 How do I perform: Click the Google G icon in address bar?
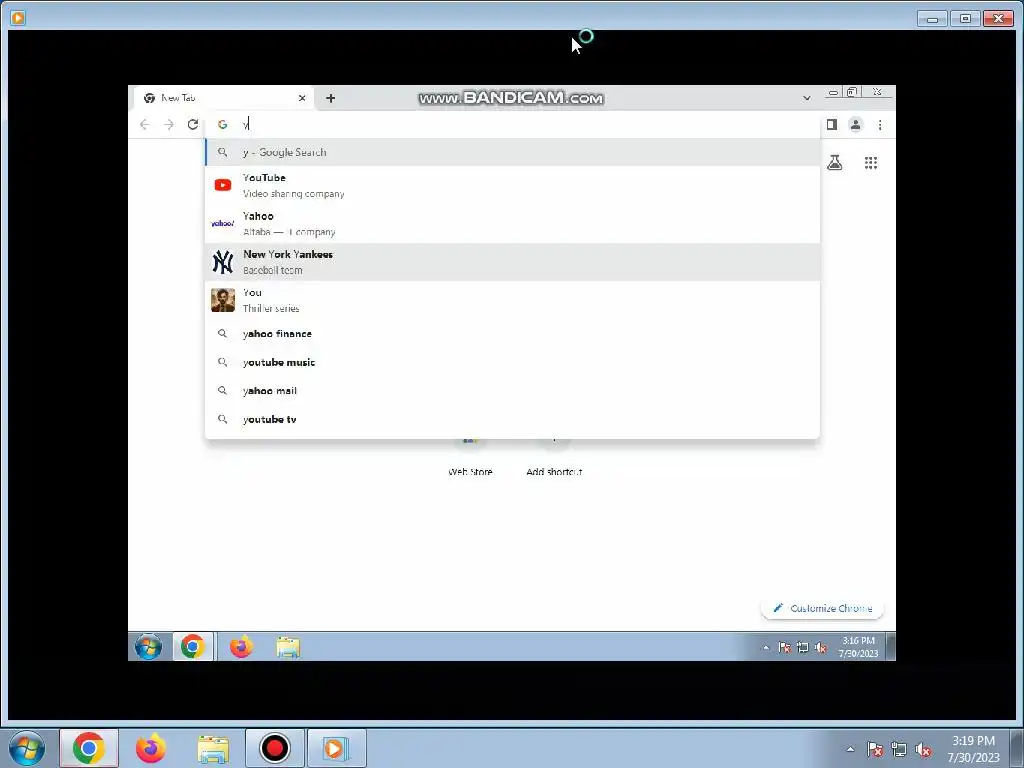coord(223,124)
